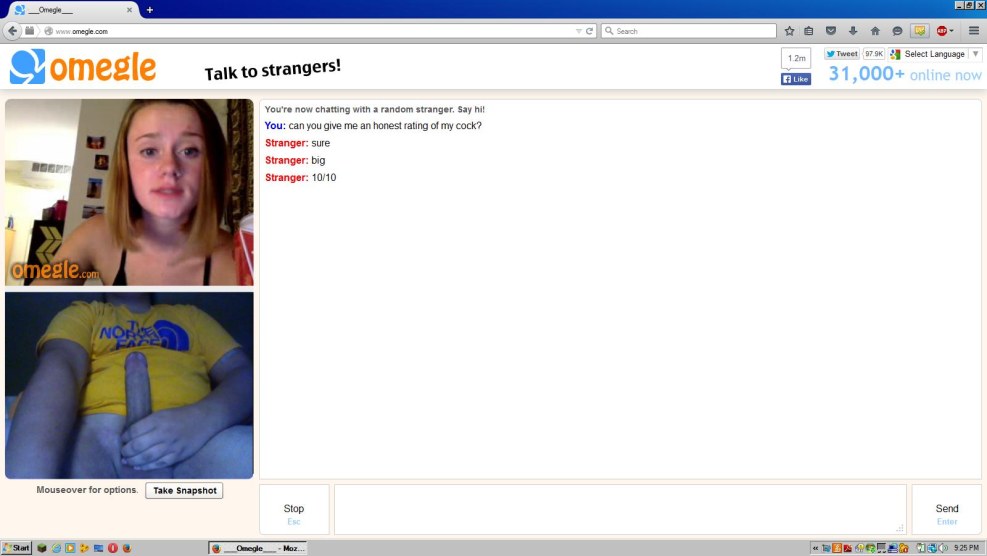Open the Pocket icon in the toolbar

(831, 31)
